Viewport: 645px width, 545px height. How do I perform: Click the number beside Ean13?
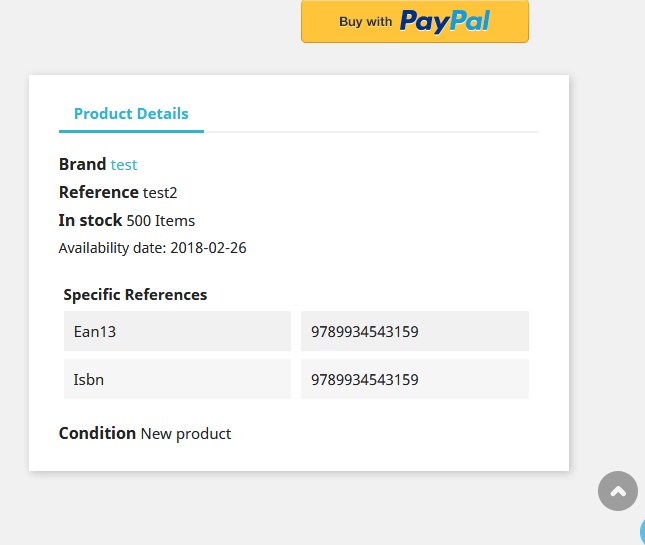click(x=414, y=331)
